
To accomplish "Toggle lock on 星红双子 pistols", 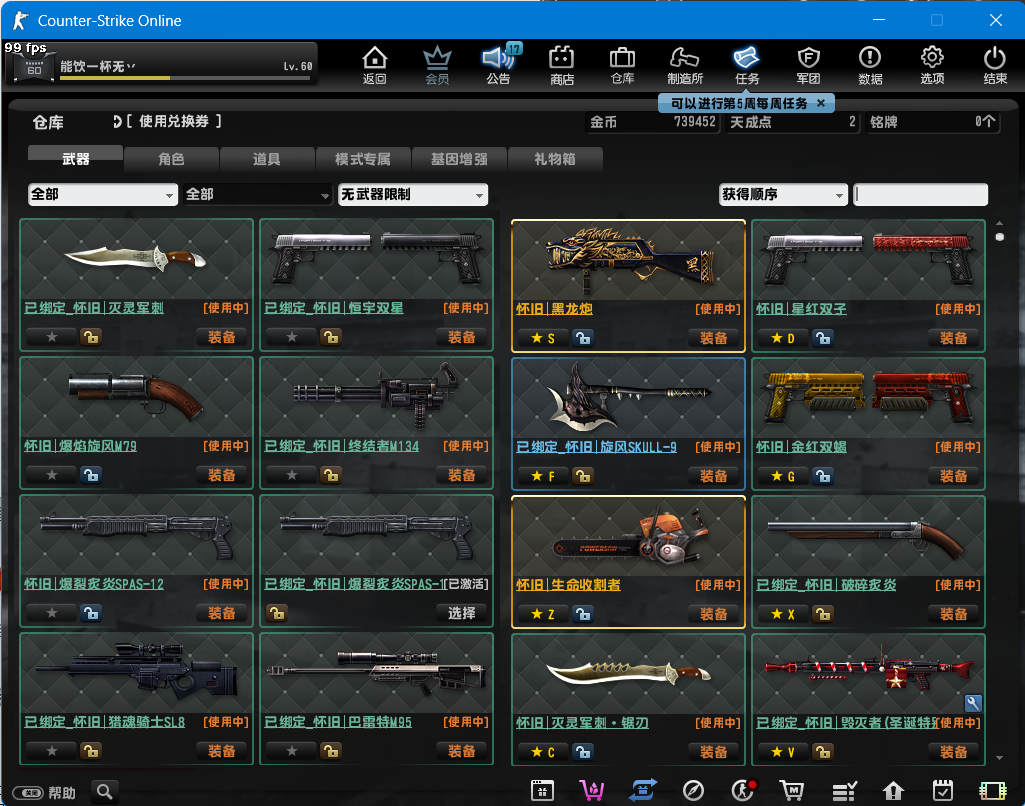I will 823,338.
